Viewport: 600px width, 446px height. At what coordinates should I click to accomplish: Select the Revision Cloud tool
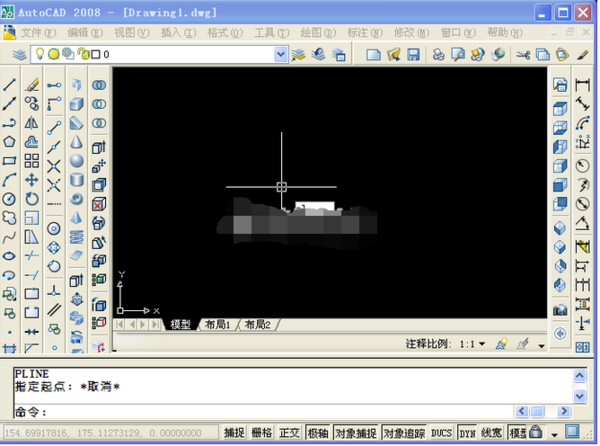click(9, 218)
